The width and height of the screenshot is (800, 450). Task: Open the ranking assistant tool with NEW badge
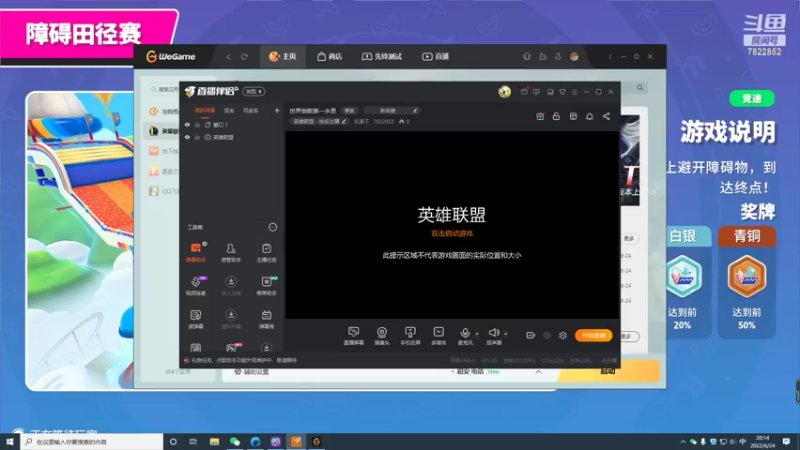point(266,286)
